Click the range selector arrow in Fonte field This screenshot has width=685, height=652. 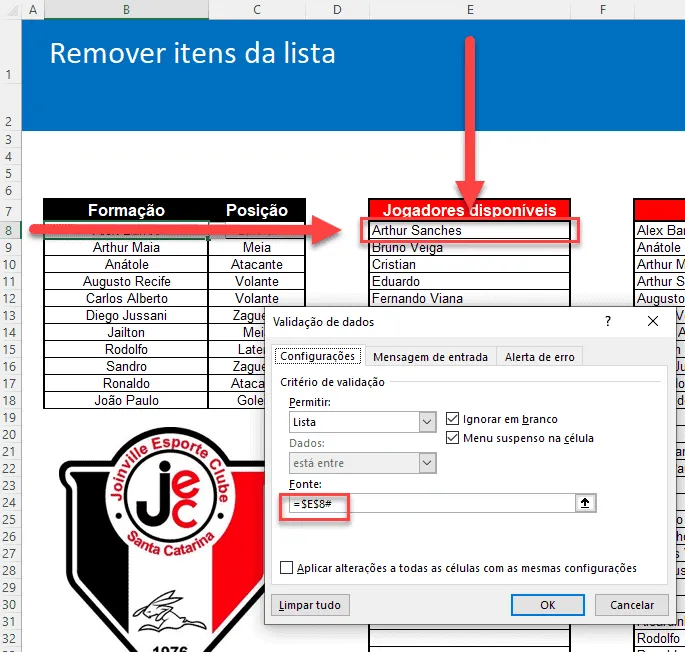tap(585, 503)
